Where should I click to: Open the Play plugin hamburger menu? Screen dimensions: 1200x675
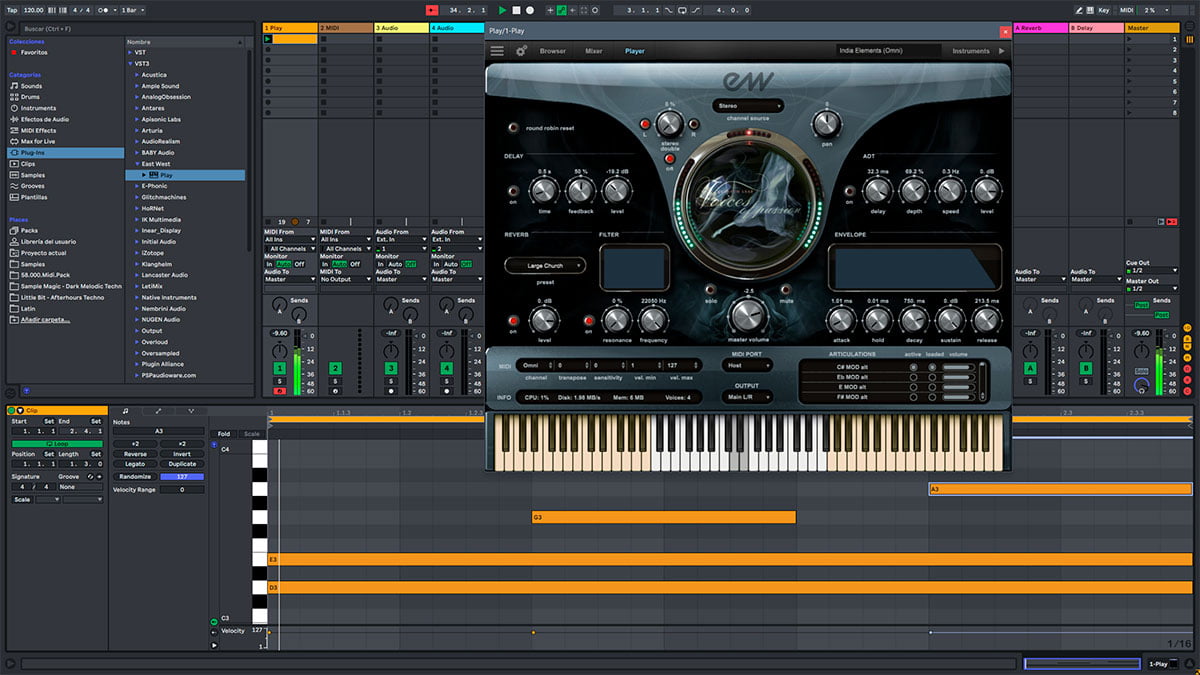(x=497, y=51)
